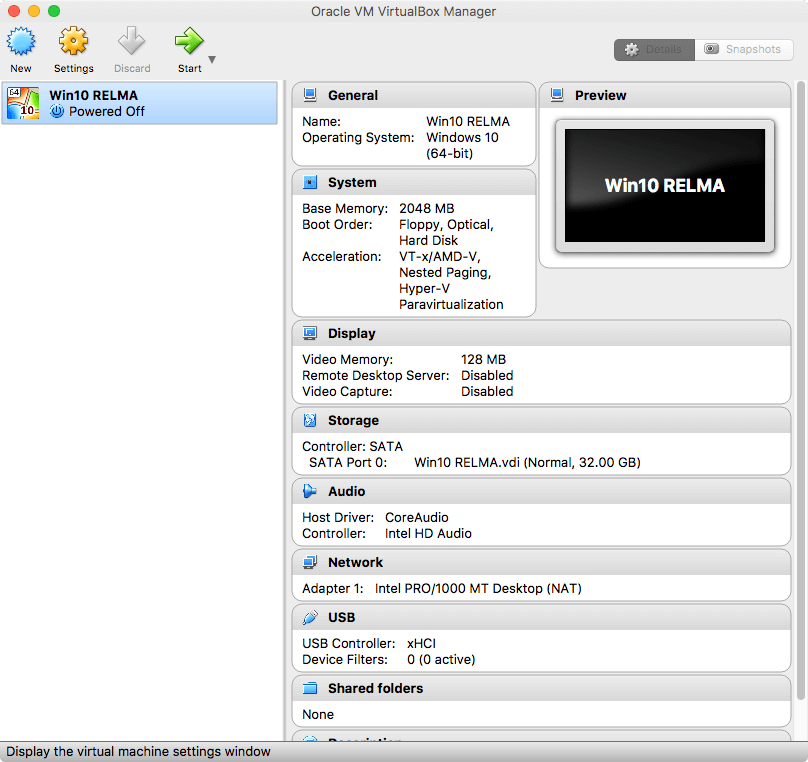Click the Device Filters 0 (0 active) value
Screen dimensions: 808x762
(441, 659)
